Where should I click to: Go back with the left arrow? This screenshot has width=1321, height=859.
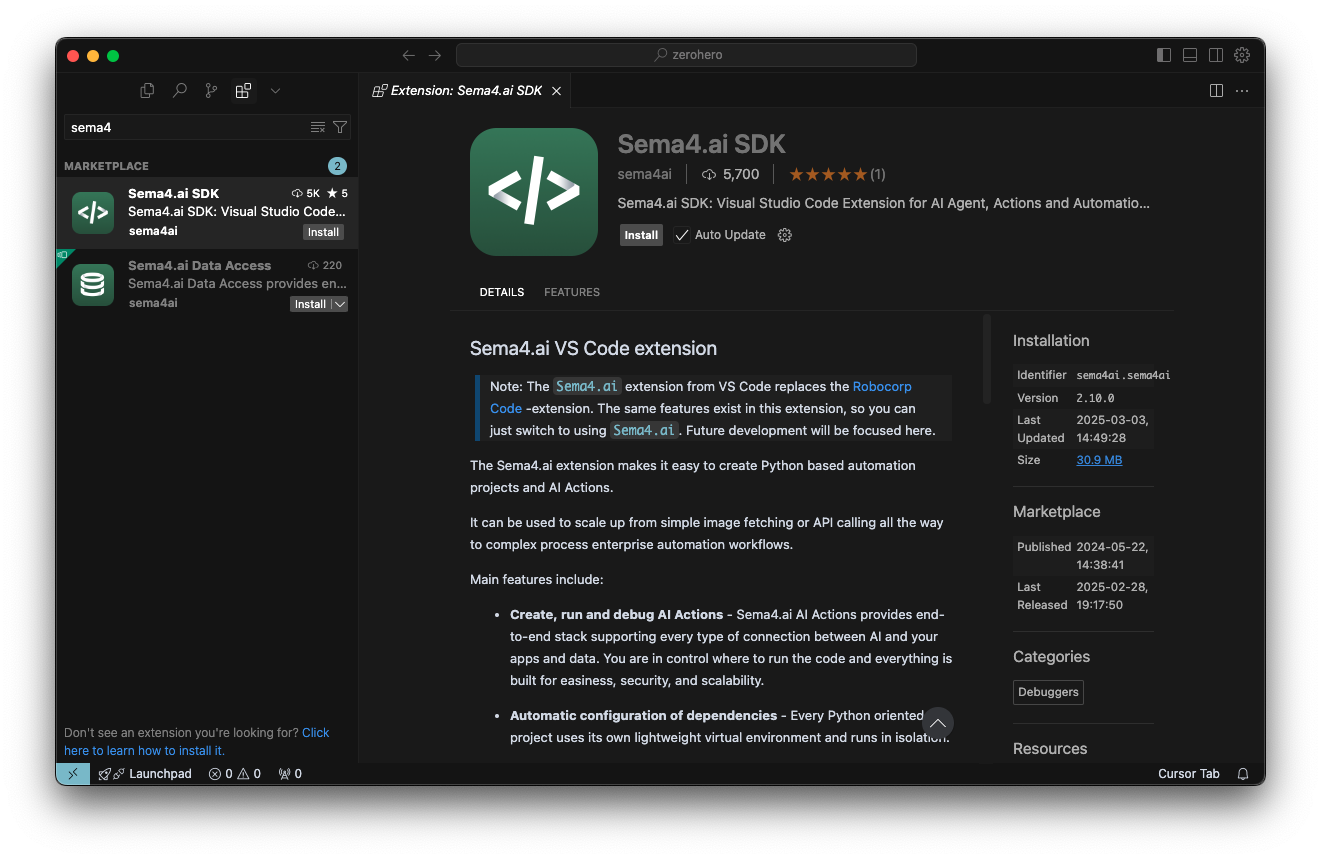tap(408, 55)
